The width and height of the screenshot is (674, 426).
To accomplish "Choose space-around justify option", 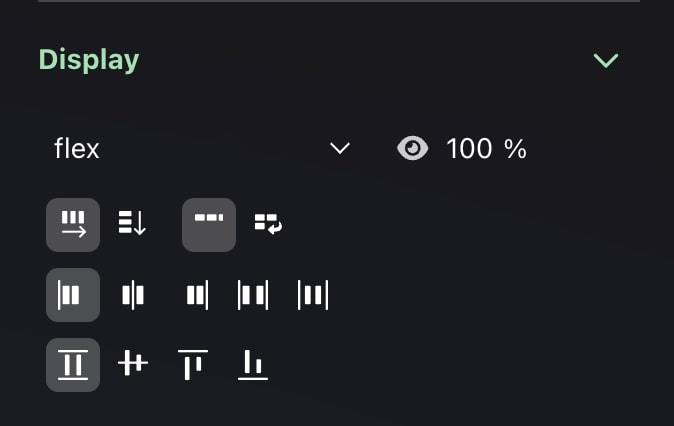I will 313,296.
